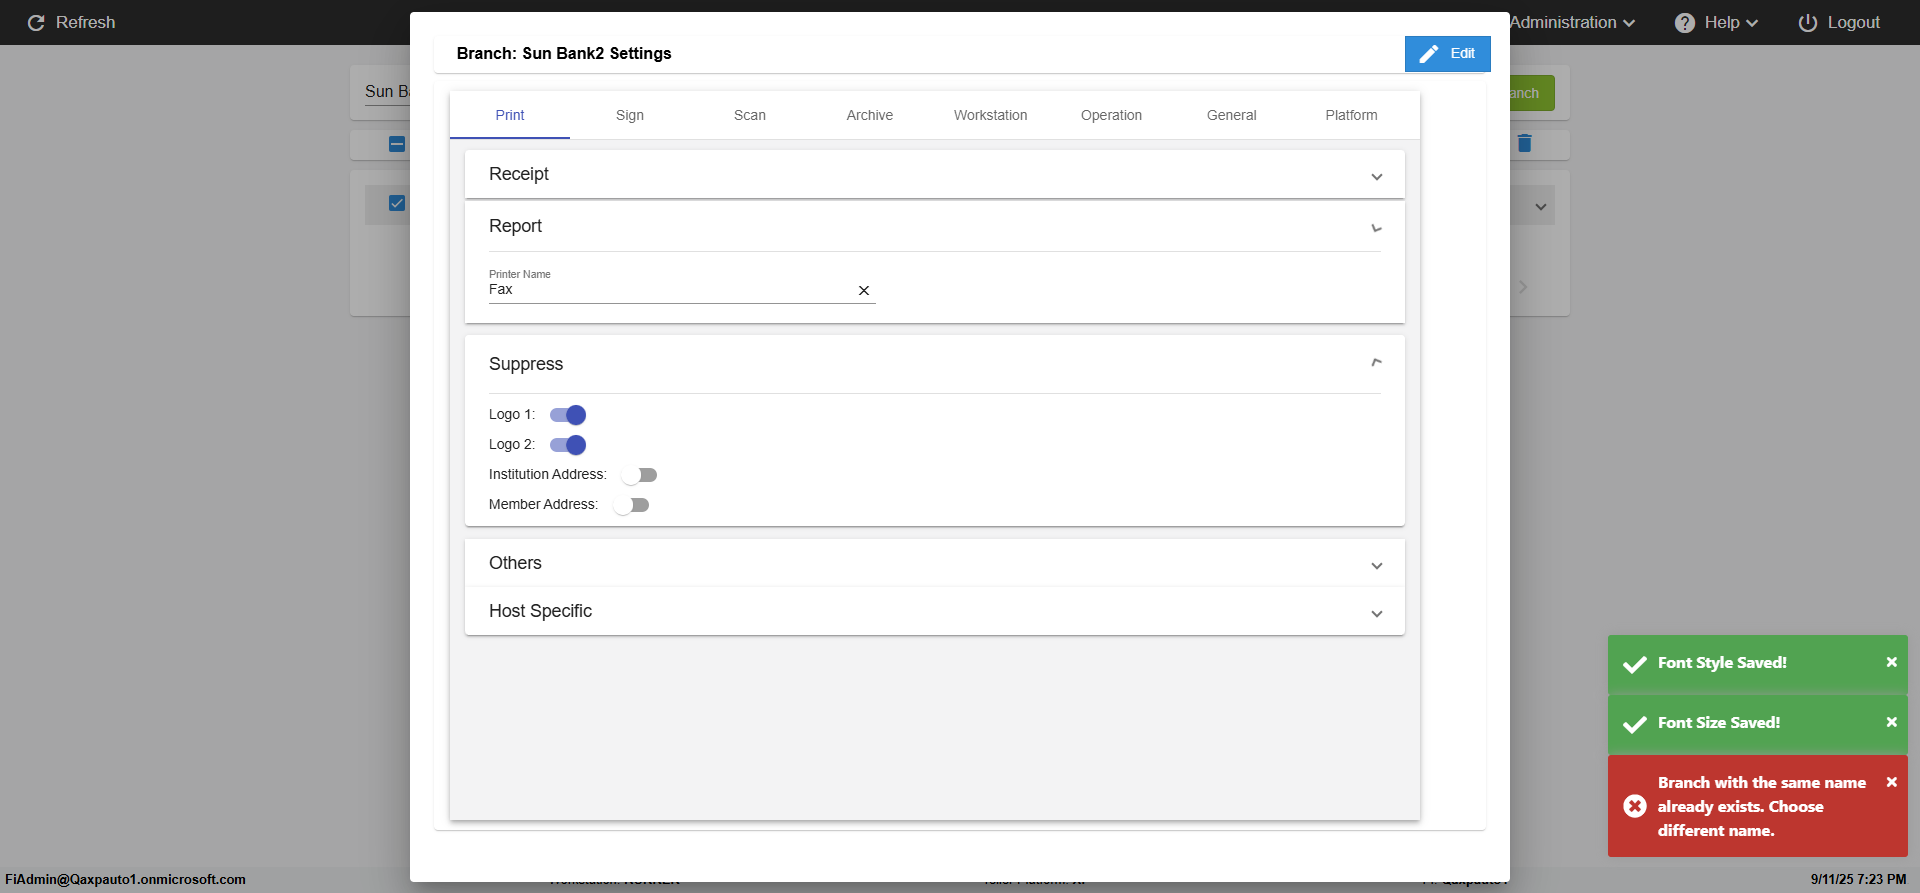Expand the Host Specific section
The height and width of the screenshot is (893, 1920).
click(1376, 613)
